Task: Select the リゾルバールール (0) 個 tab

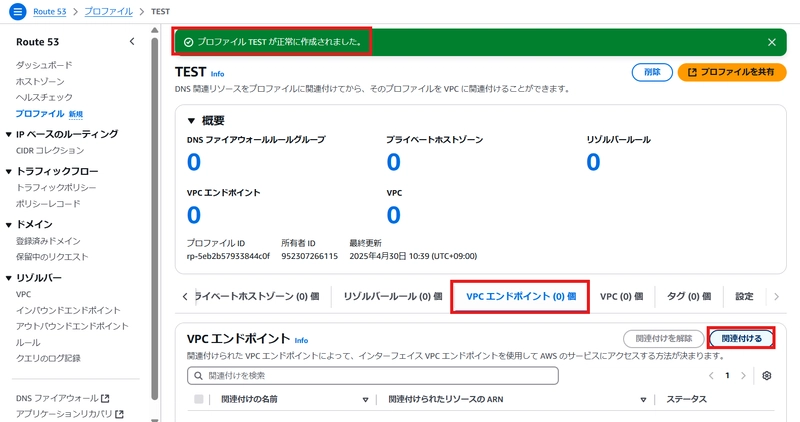Action: point(393,296)
